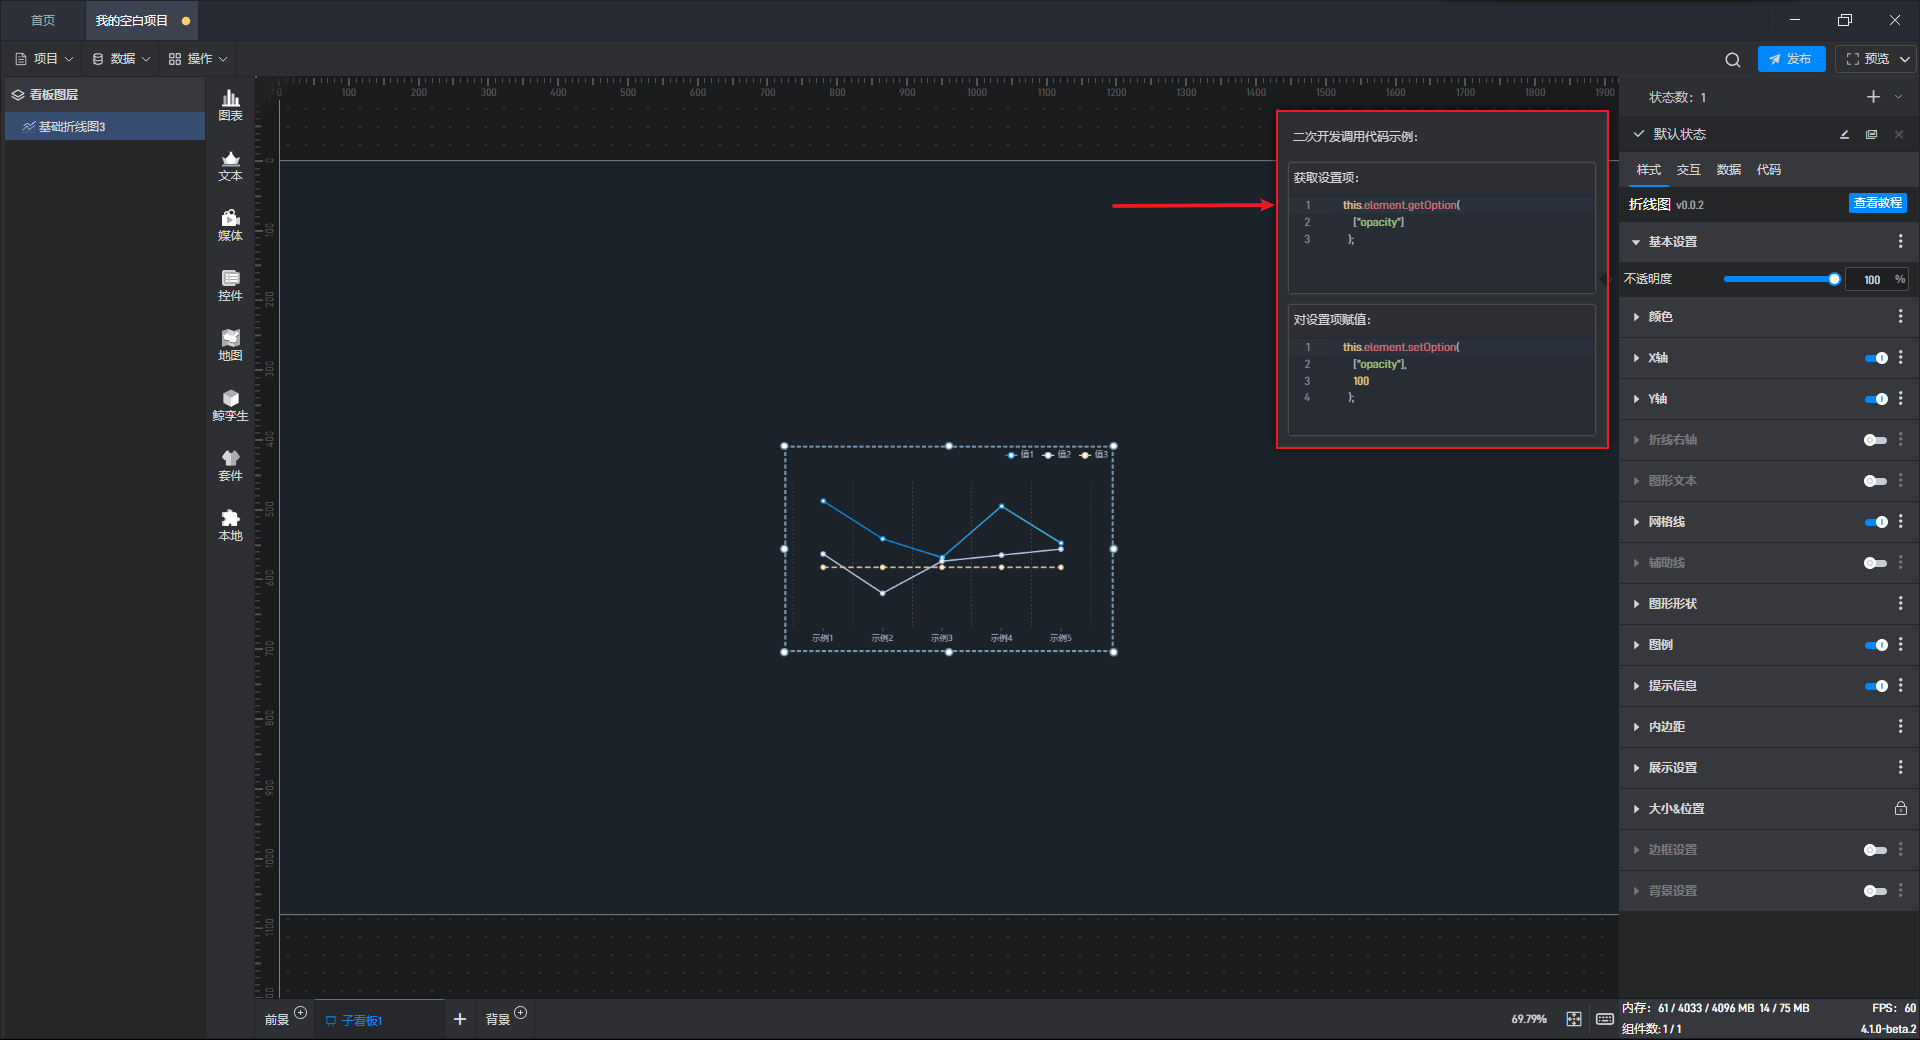Open the 项目 menu
Screen dimensions: 1920x1040
[44, 59]
